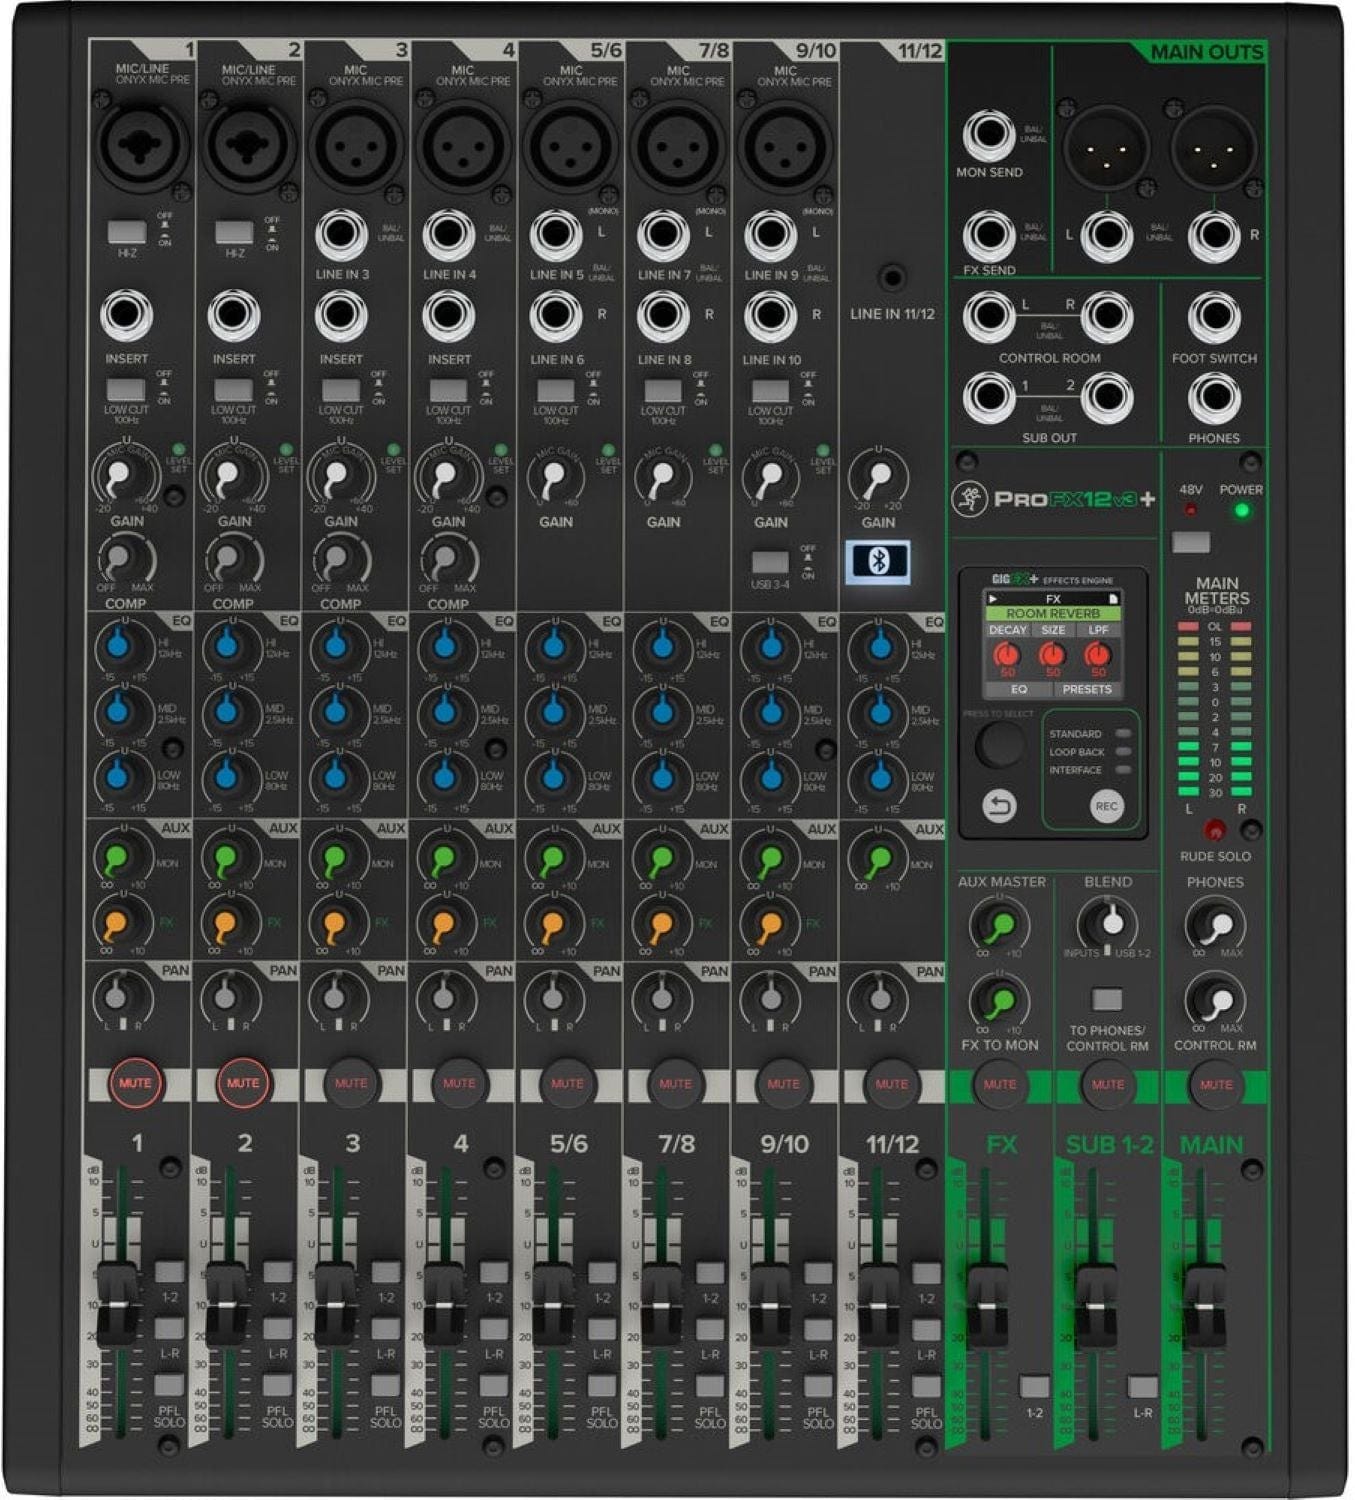Toggle the 48V phantom power switch
The height and width of the screenshot is (1500, 1355).
point(1190,542)
